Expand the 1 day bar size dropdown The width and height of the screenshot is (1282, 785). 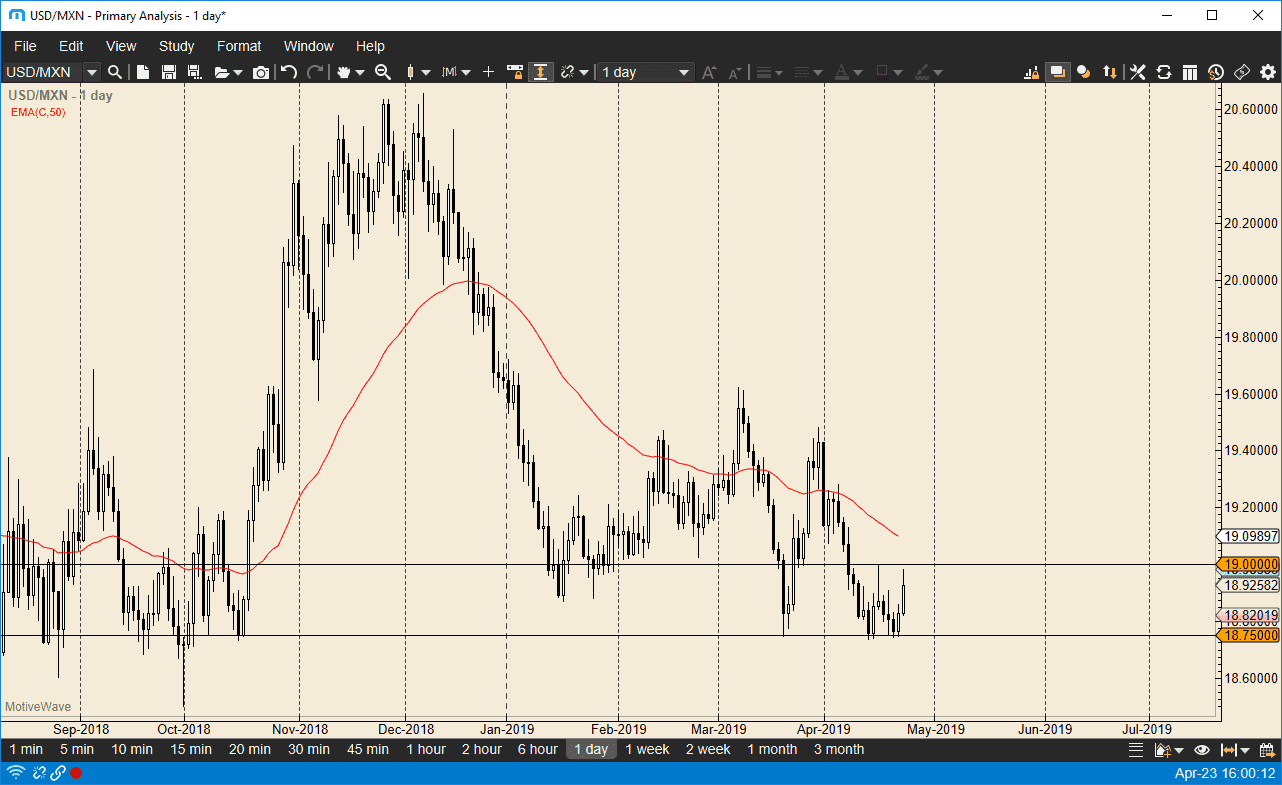[684, 72]
